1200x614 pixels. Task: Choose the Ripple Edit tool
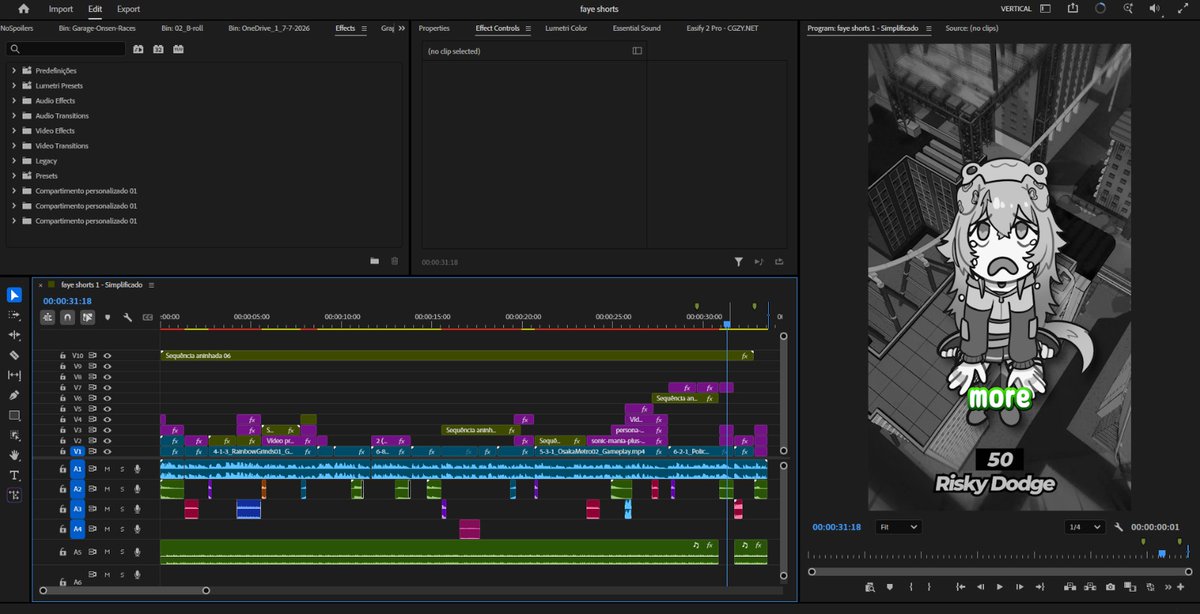pos(14,335)
